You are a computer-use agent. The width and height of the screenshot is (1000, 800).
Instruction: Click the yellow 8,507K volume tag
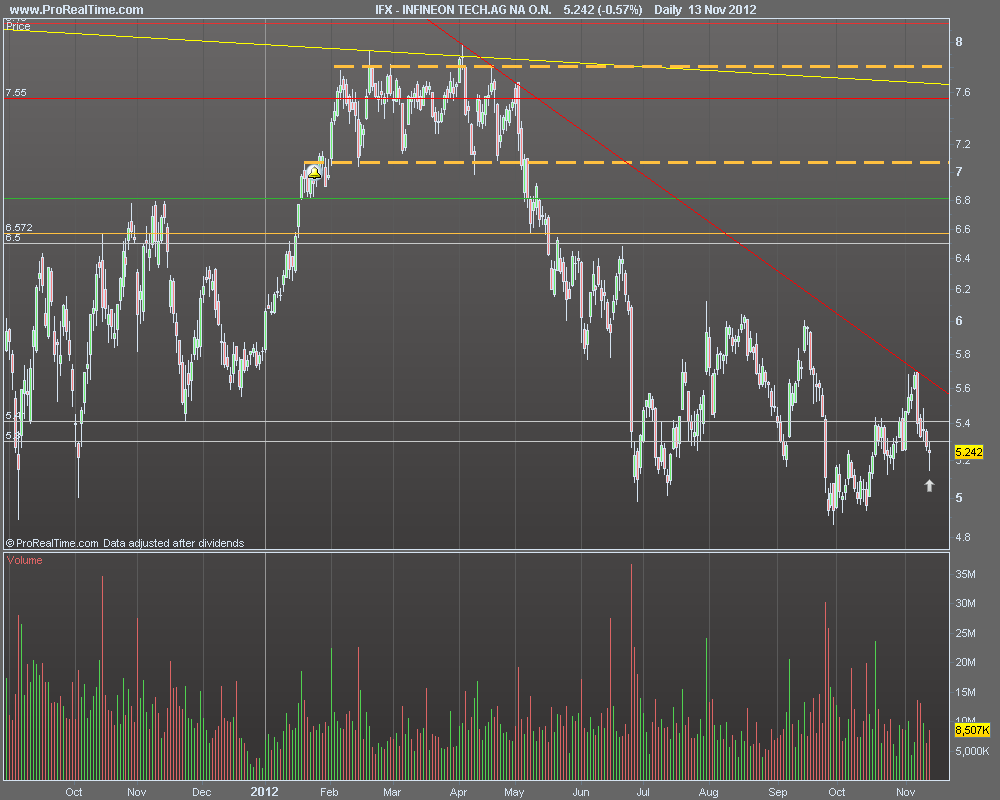pyautogui.click(x=972, y=730)
